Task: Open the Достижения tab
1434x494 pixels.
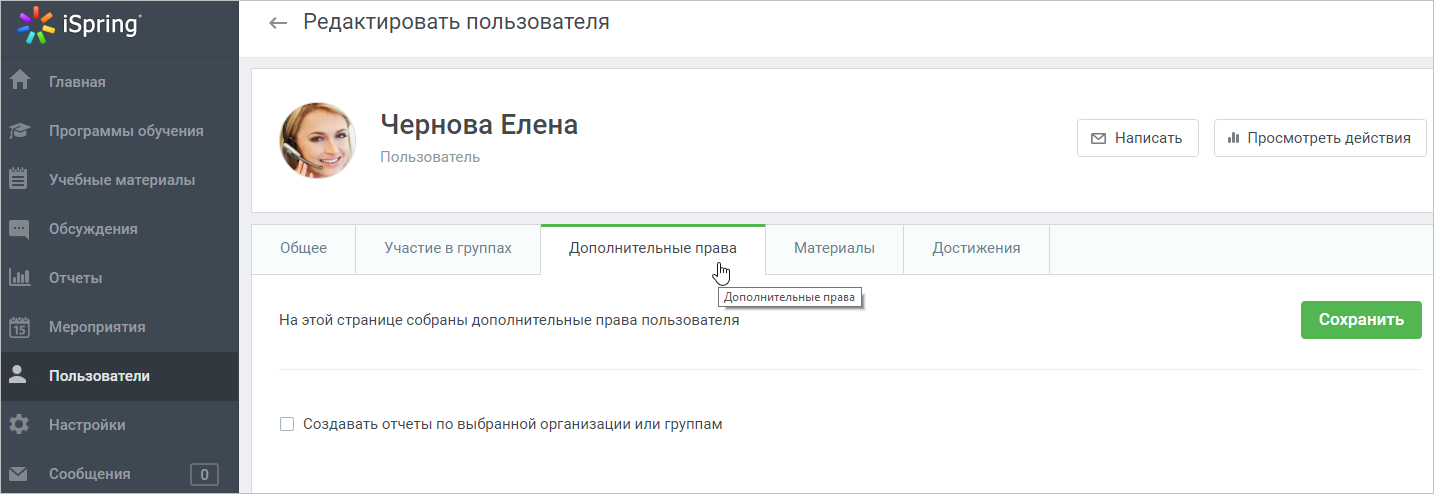Action: [x=976, y=248]
